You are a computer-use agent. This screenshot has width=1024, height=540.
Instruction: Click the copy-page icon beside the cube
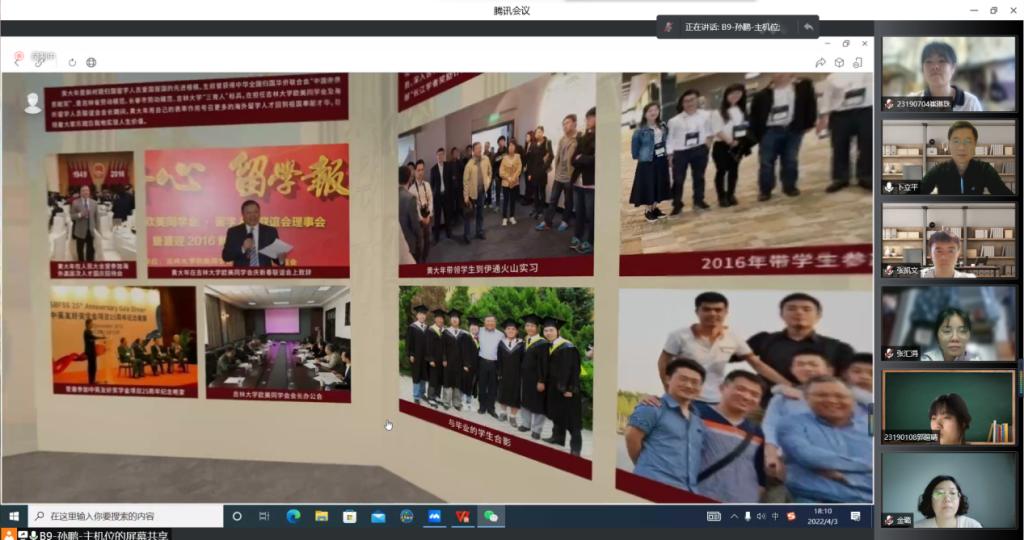[x=858, y=62]
